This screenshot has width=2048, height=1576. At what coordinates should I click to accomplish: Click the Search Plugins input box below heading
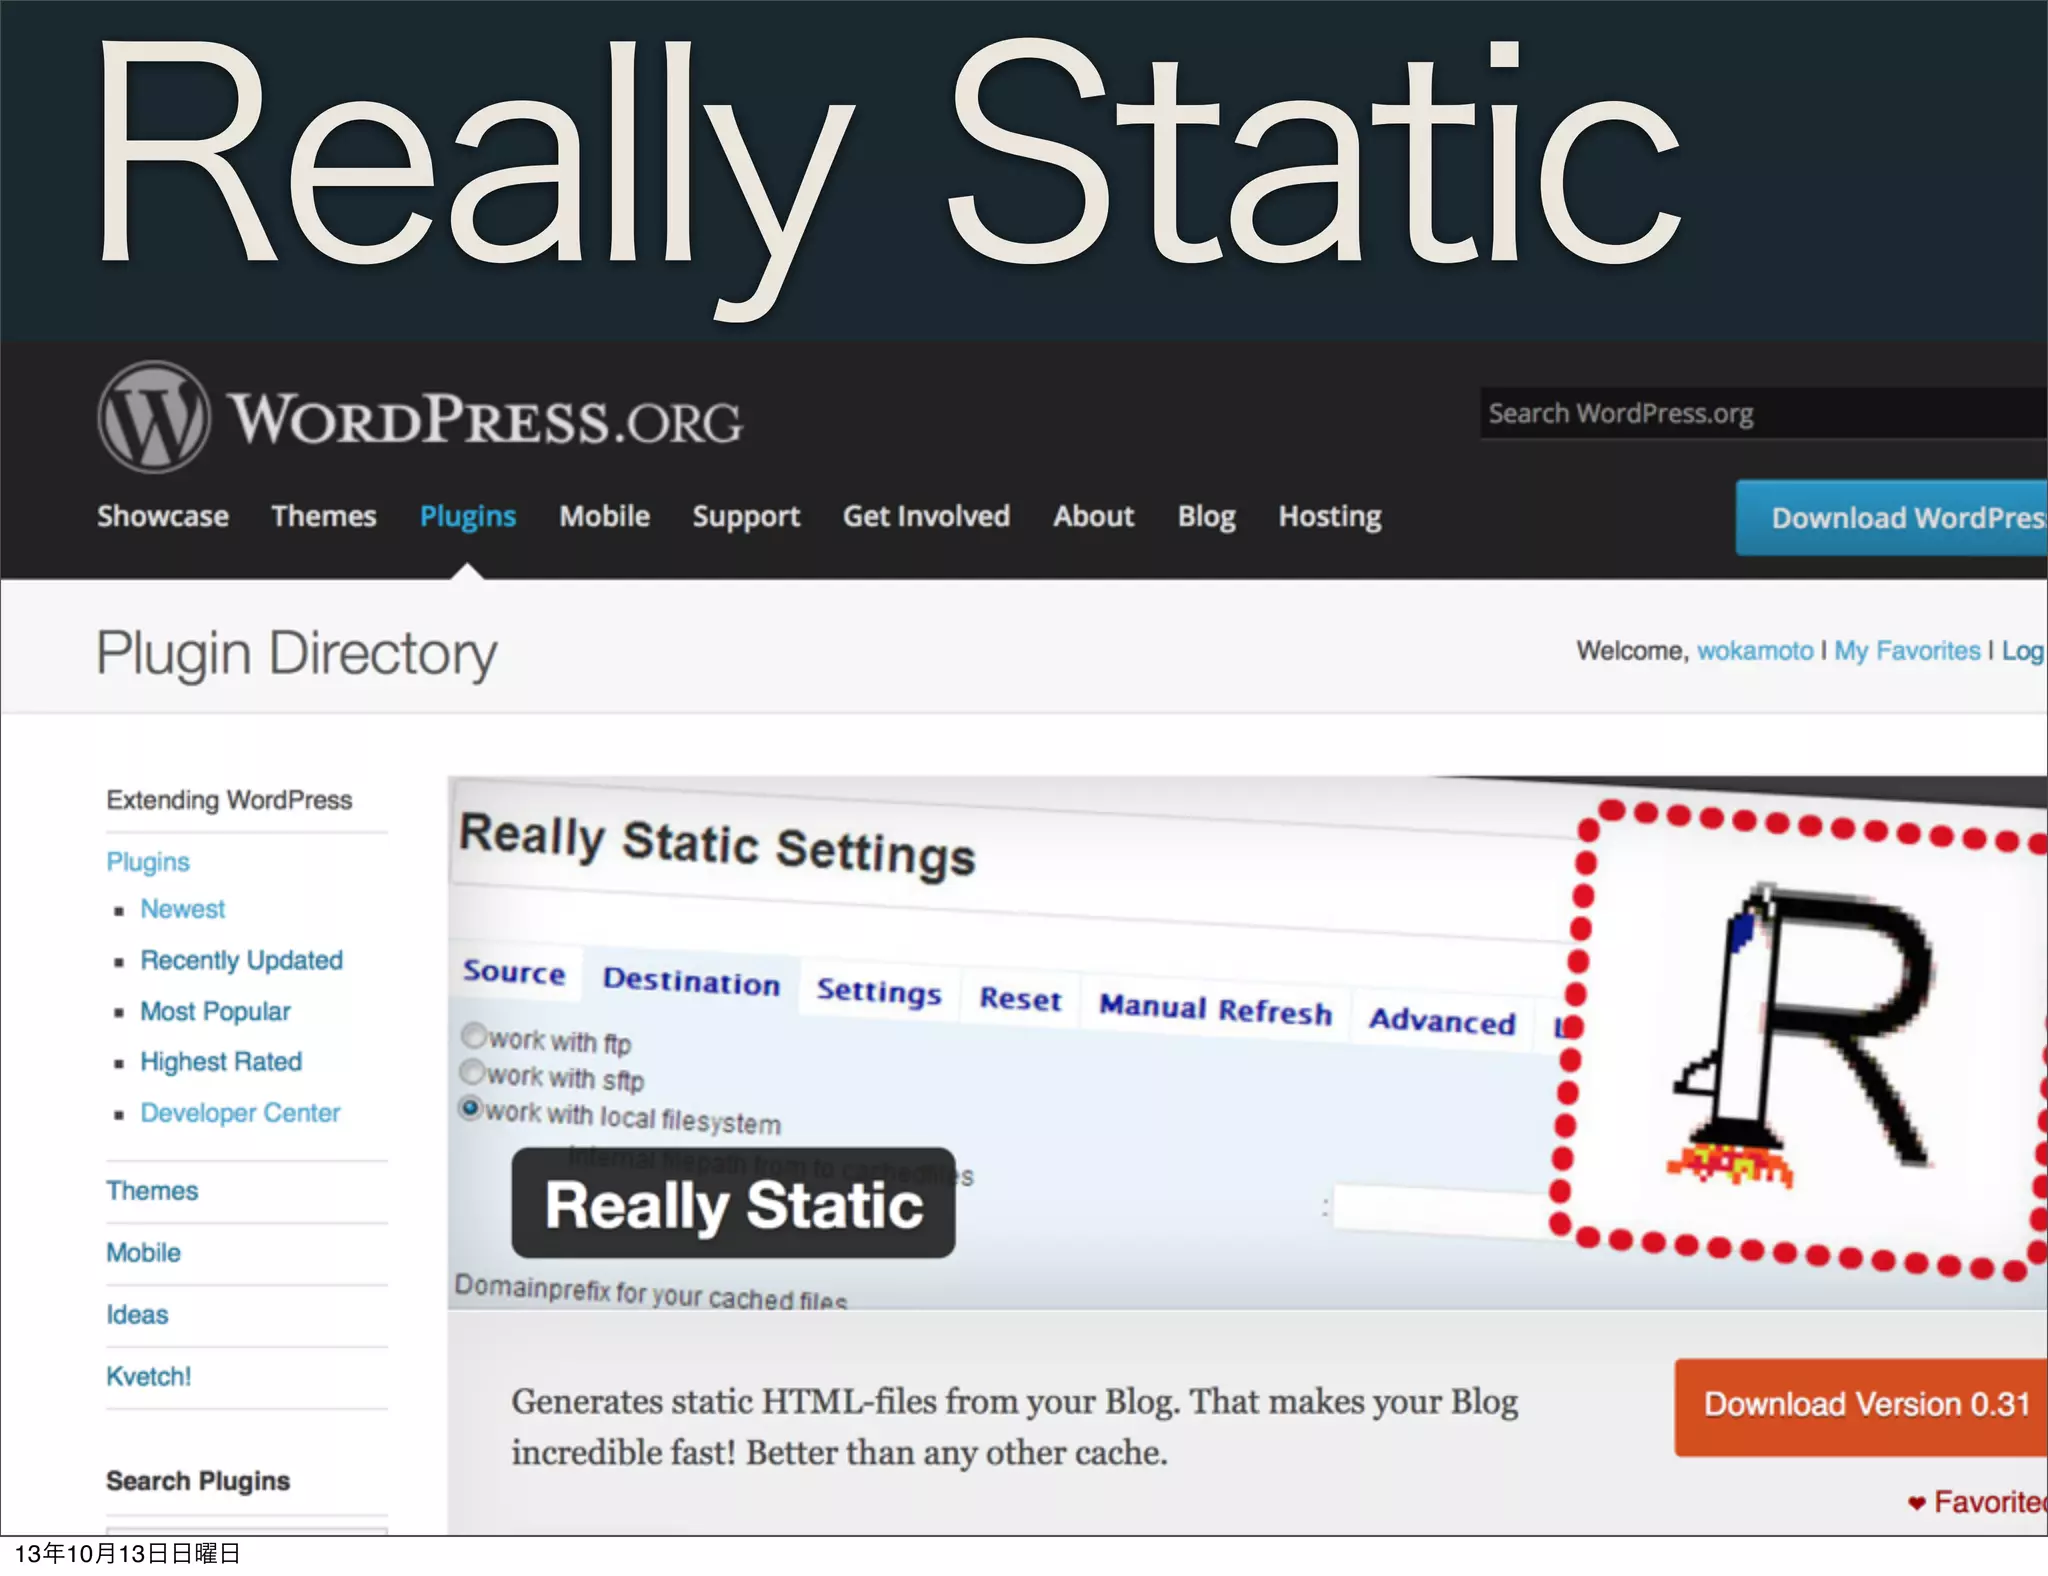pos(247,1531)
